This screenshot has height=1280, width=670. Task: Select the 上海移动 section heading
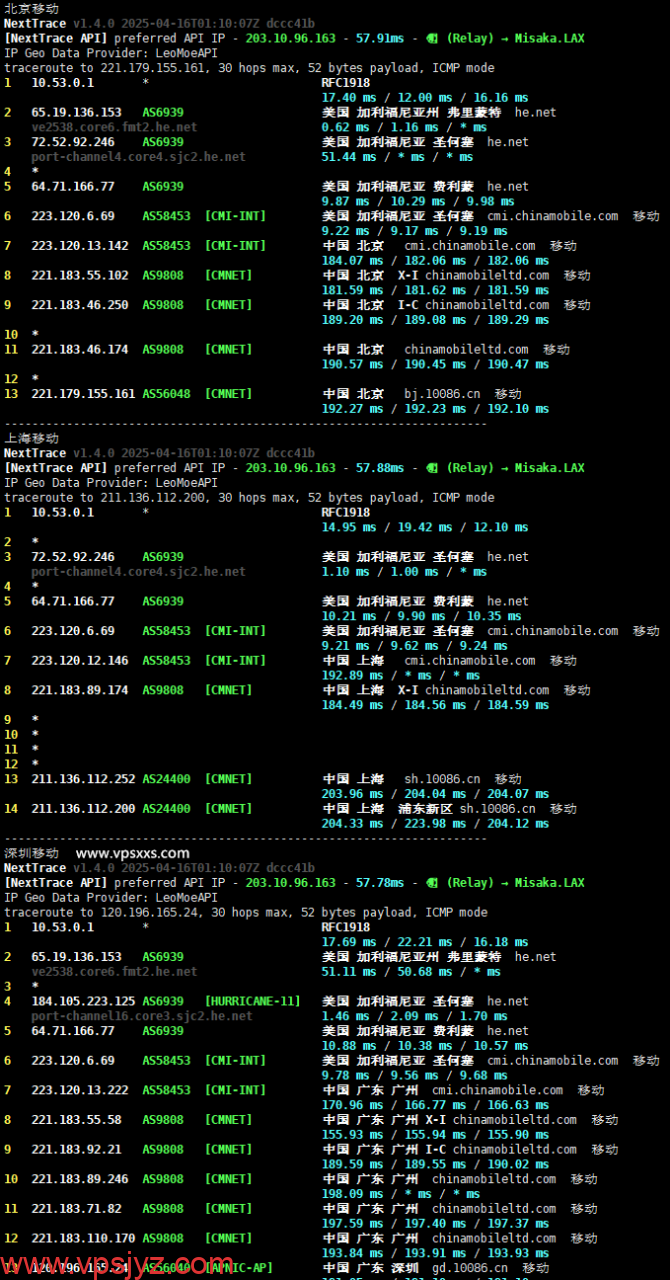click(x=31, y=438)
